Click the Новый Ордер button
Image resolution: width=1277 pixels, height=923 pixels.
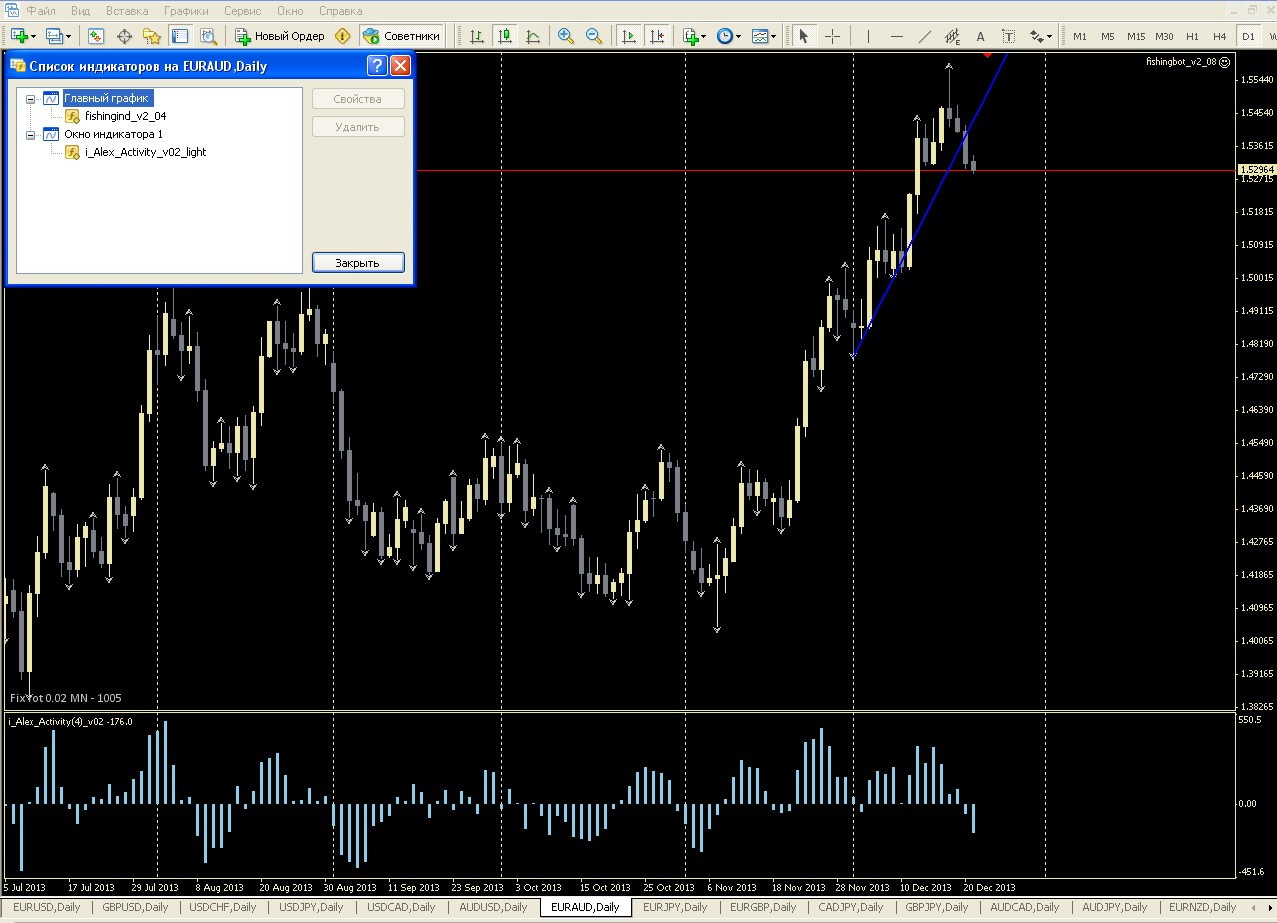point(280,36)
